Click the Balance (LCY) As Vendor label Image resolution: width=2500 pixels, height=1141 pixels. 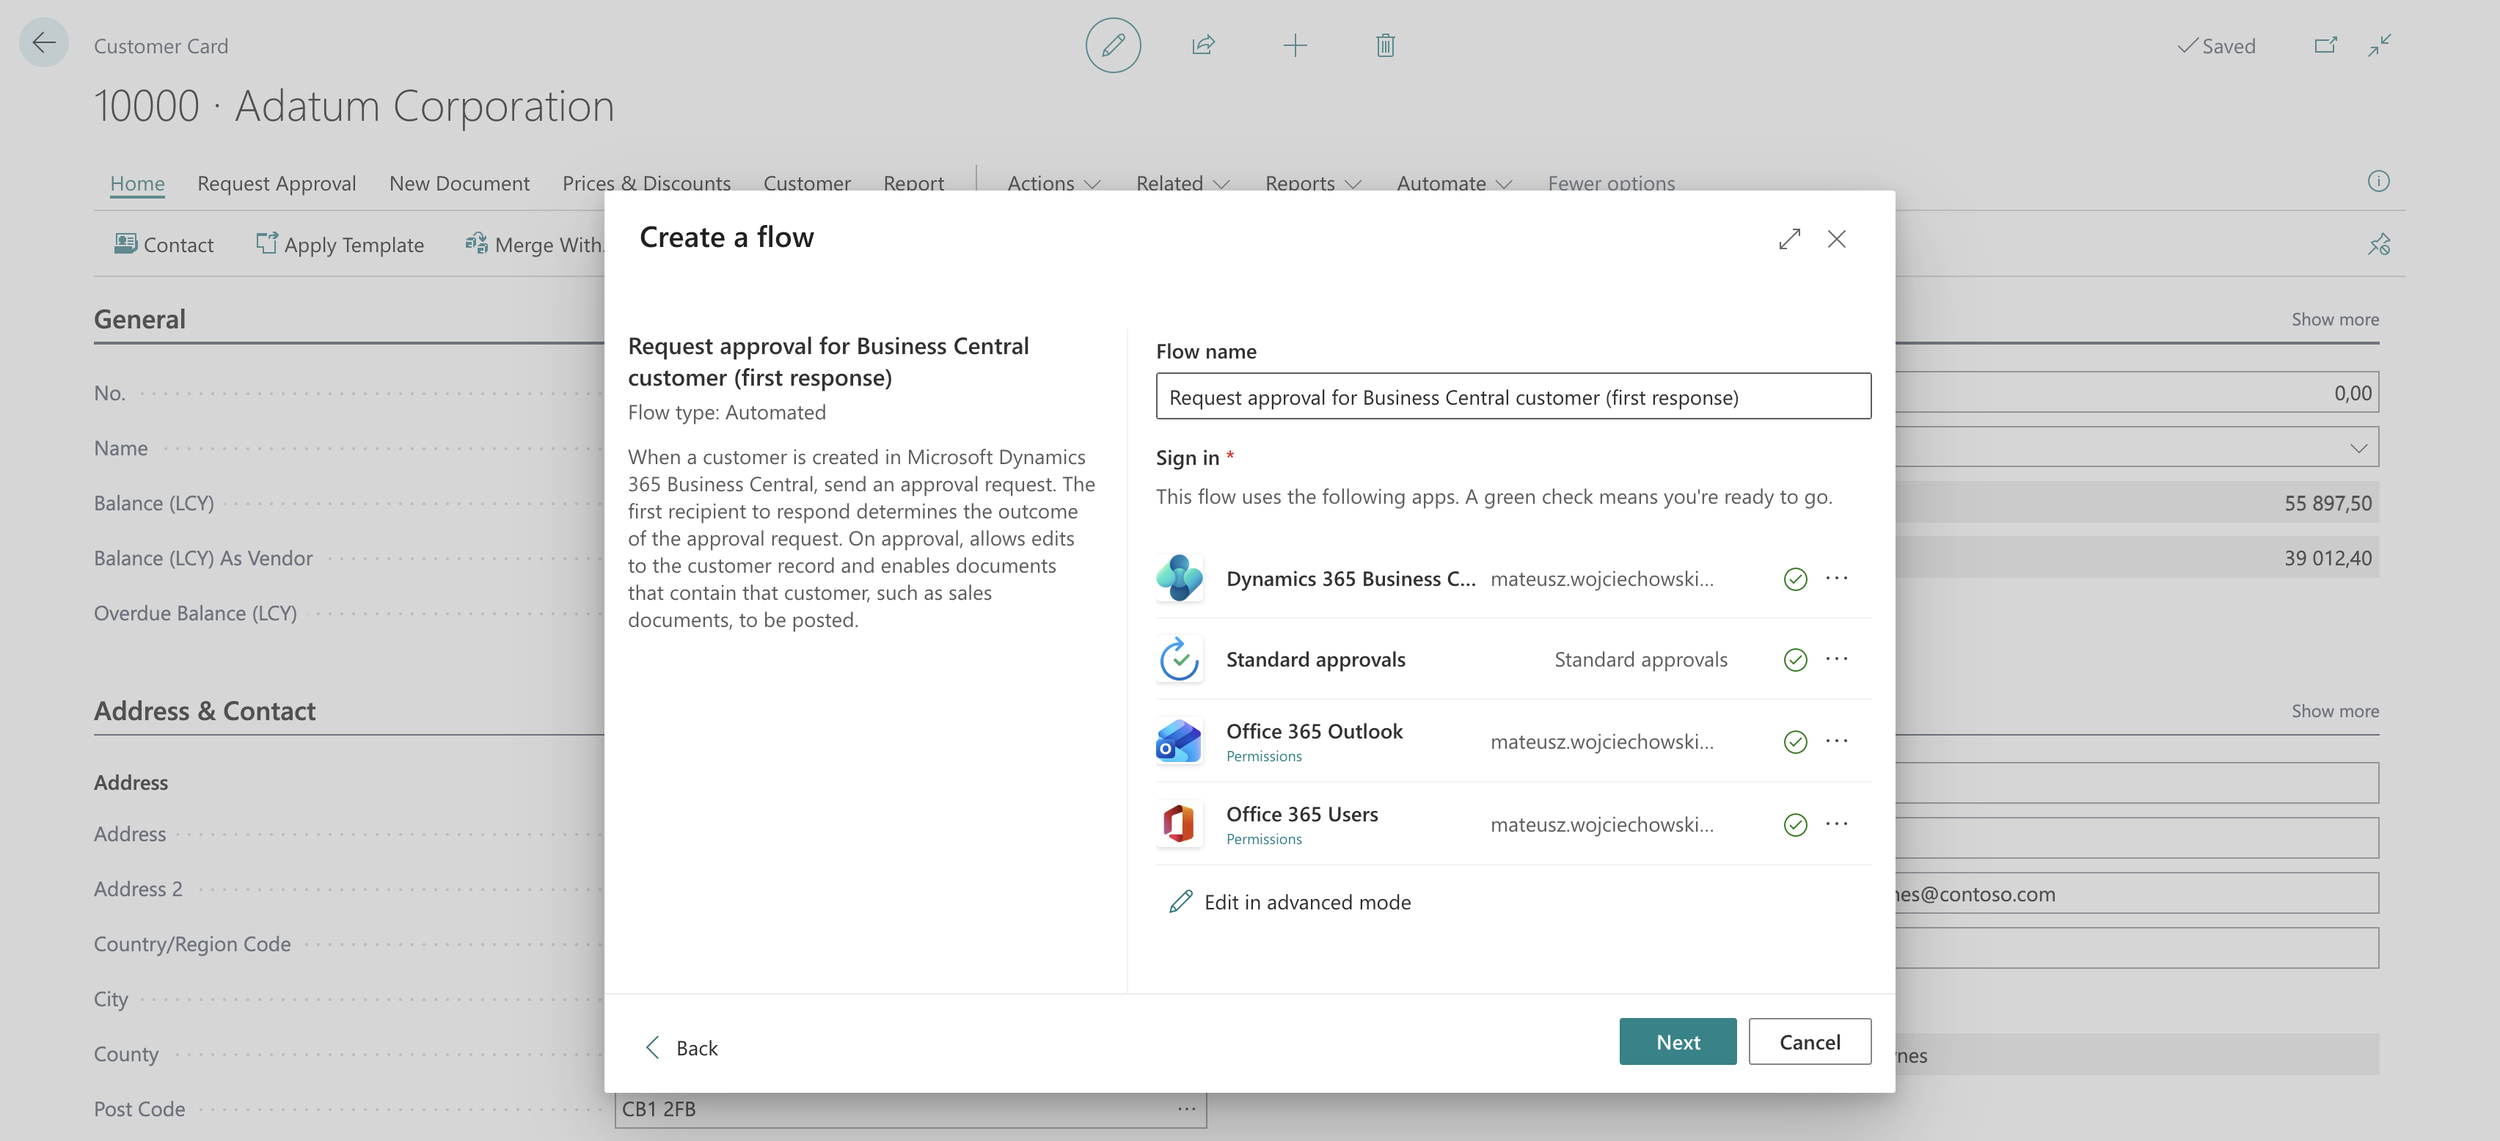pos(203,558)
